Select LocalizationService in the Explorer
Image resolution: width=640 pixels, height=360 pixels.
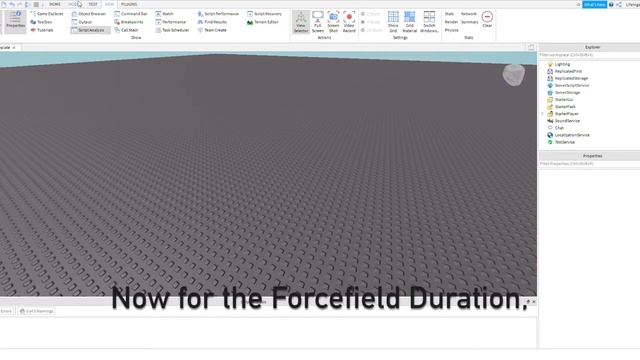572,135
